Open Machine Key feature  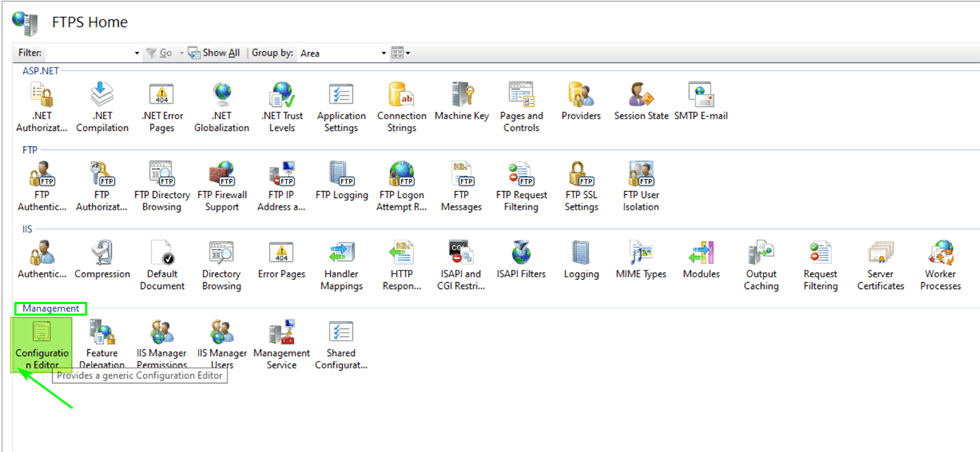461,101
